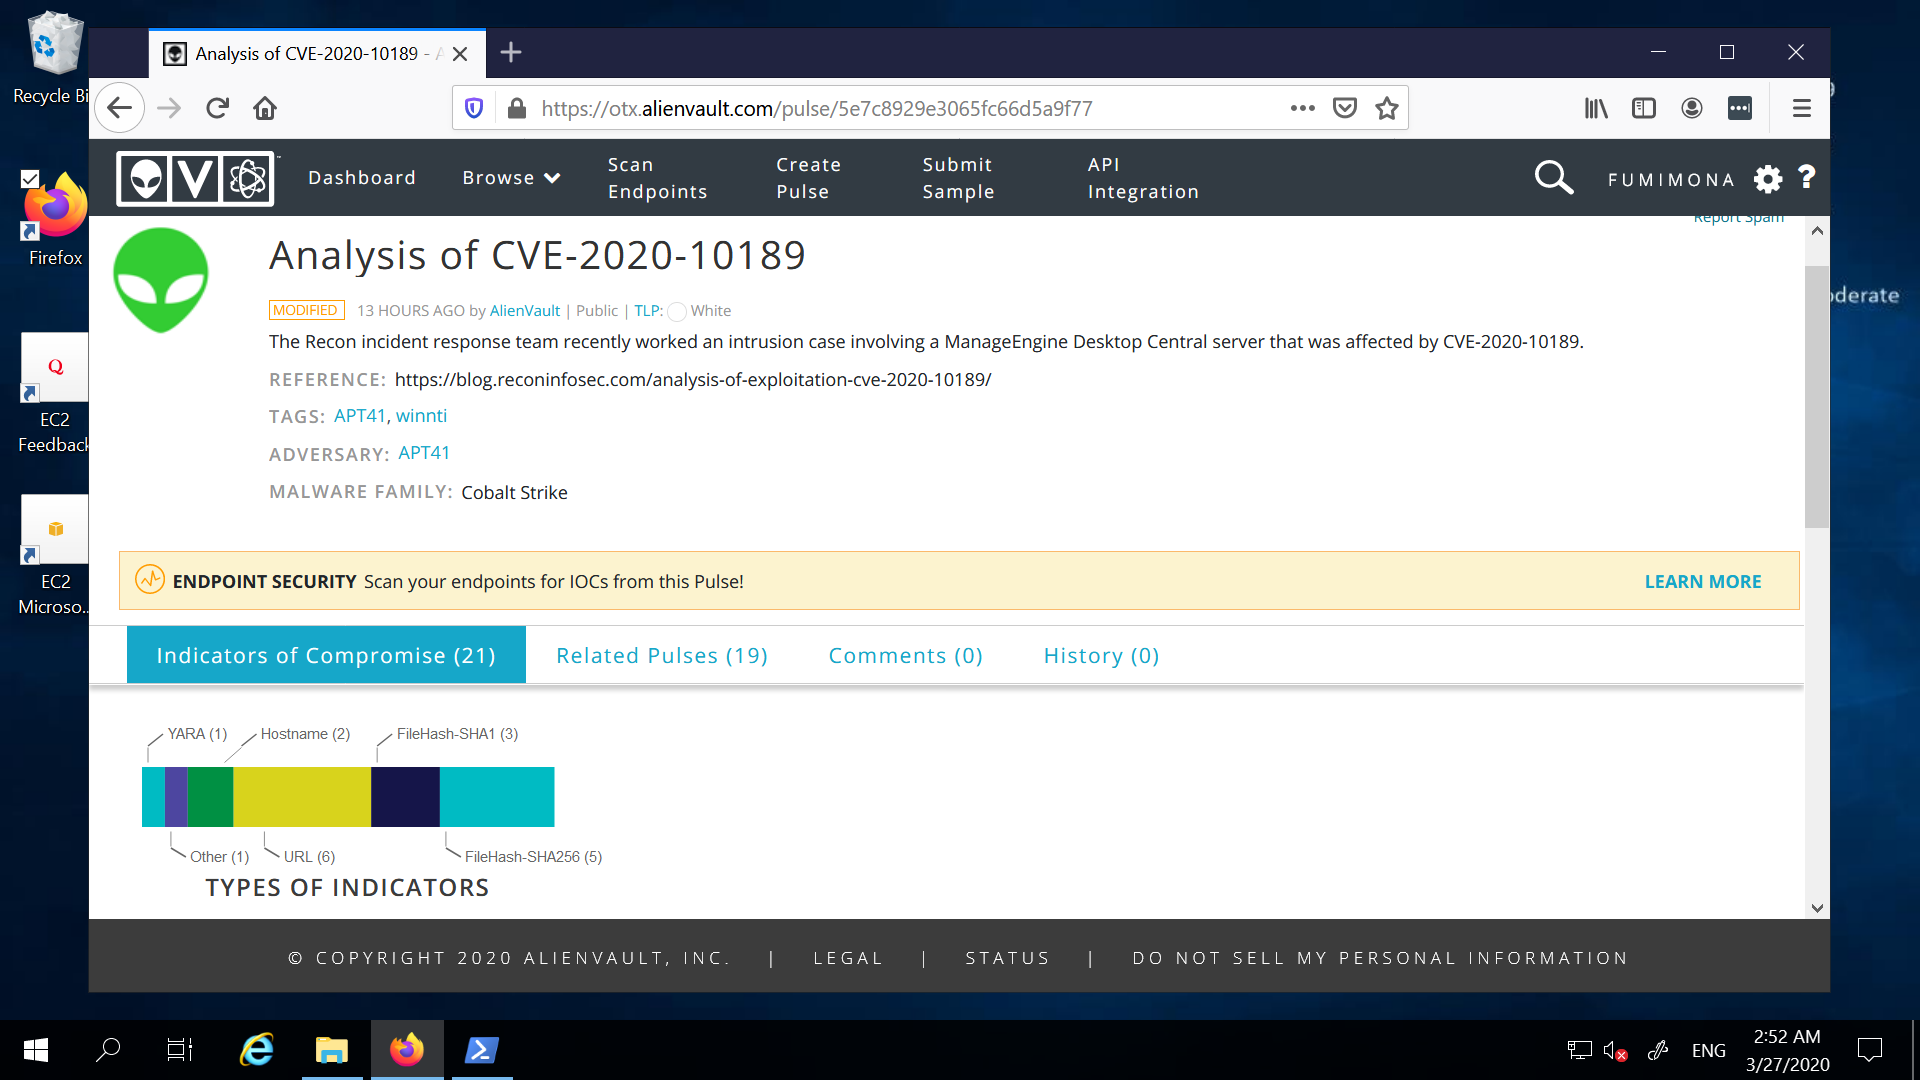Select the winnti tag
The image size is (1920, 1080).
click(x=421, y=416)
